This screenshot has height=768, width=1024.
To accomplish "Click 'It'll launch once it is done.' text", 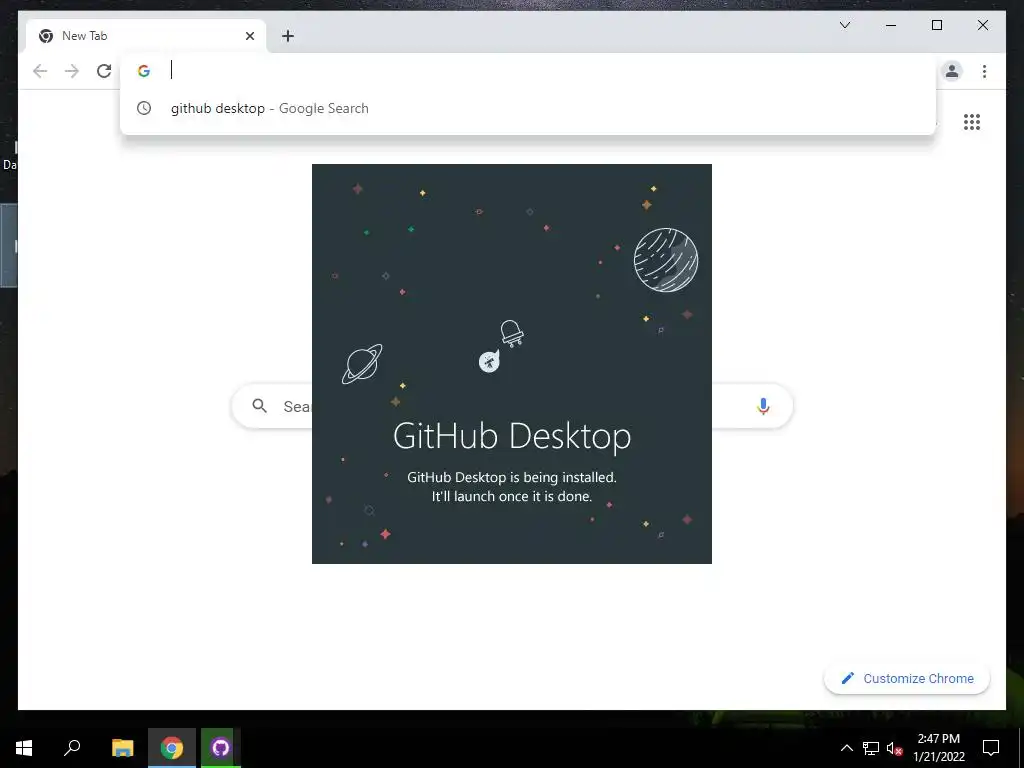I will pos(512,496).
